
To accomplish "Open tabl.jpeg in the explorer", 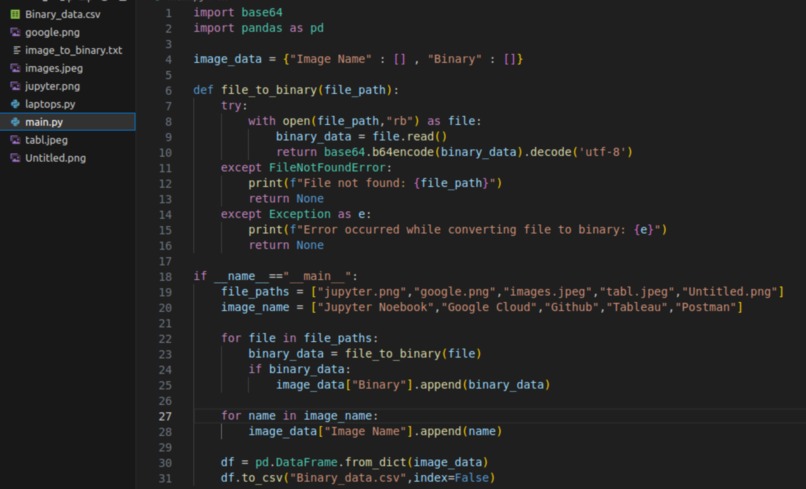I will point(46,140).
